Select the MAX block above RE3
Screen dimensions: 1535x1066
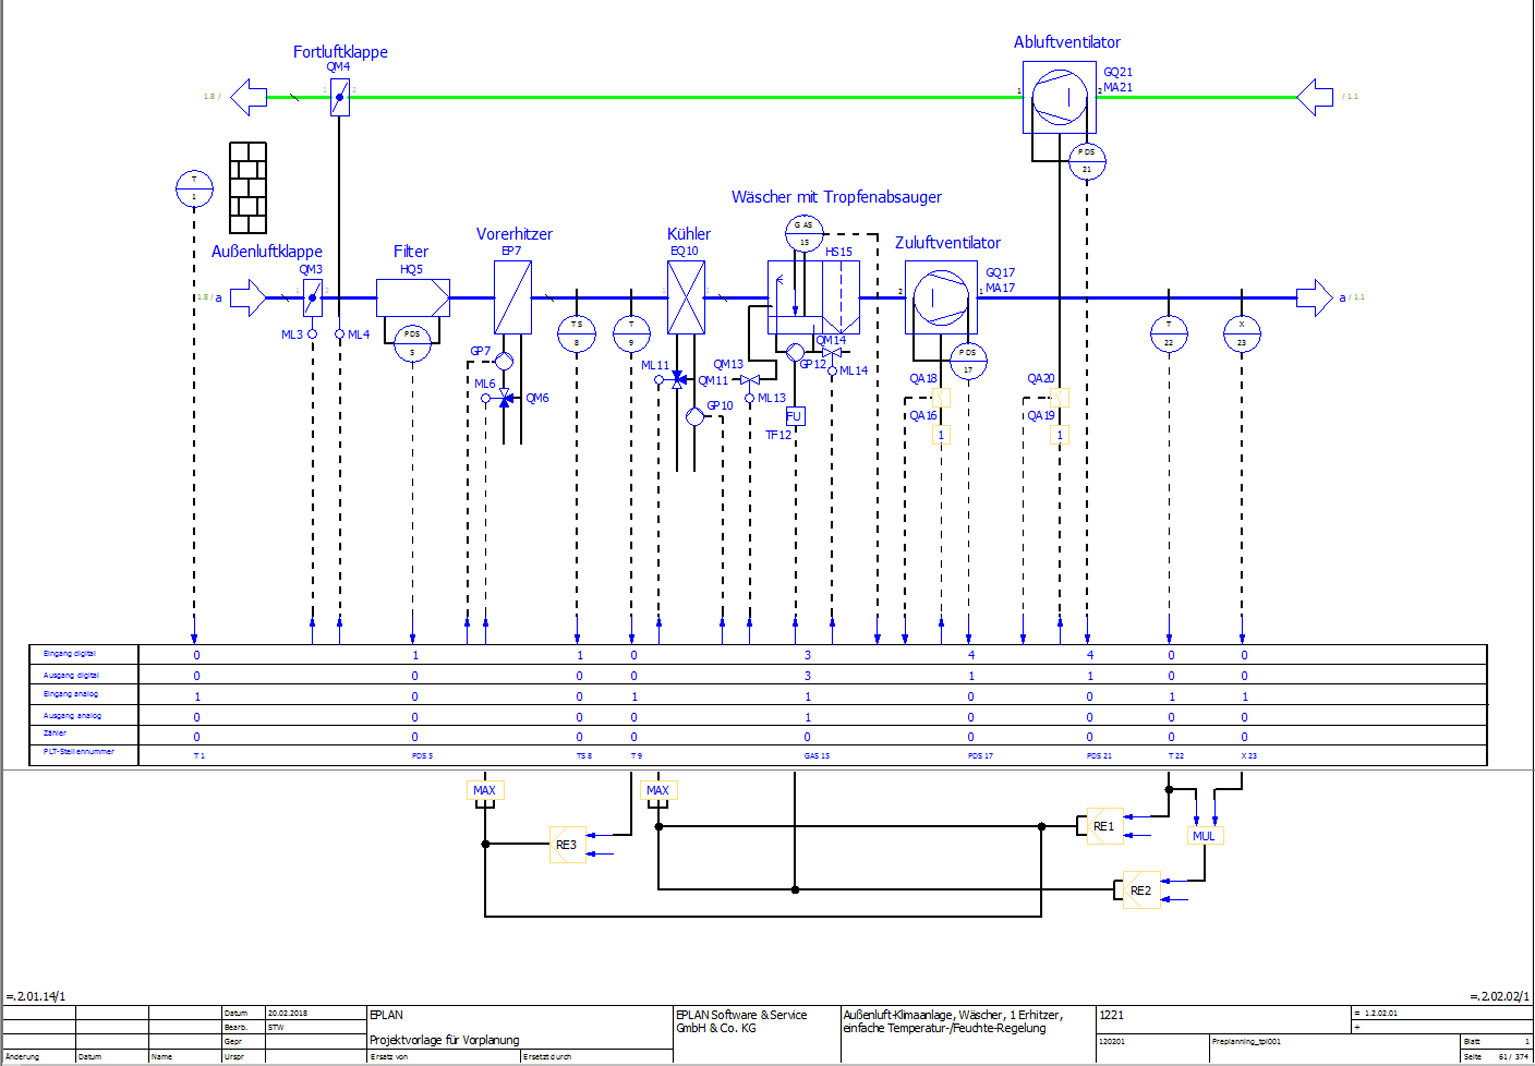click(x=485, y=790)
